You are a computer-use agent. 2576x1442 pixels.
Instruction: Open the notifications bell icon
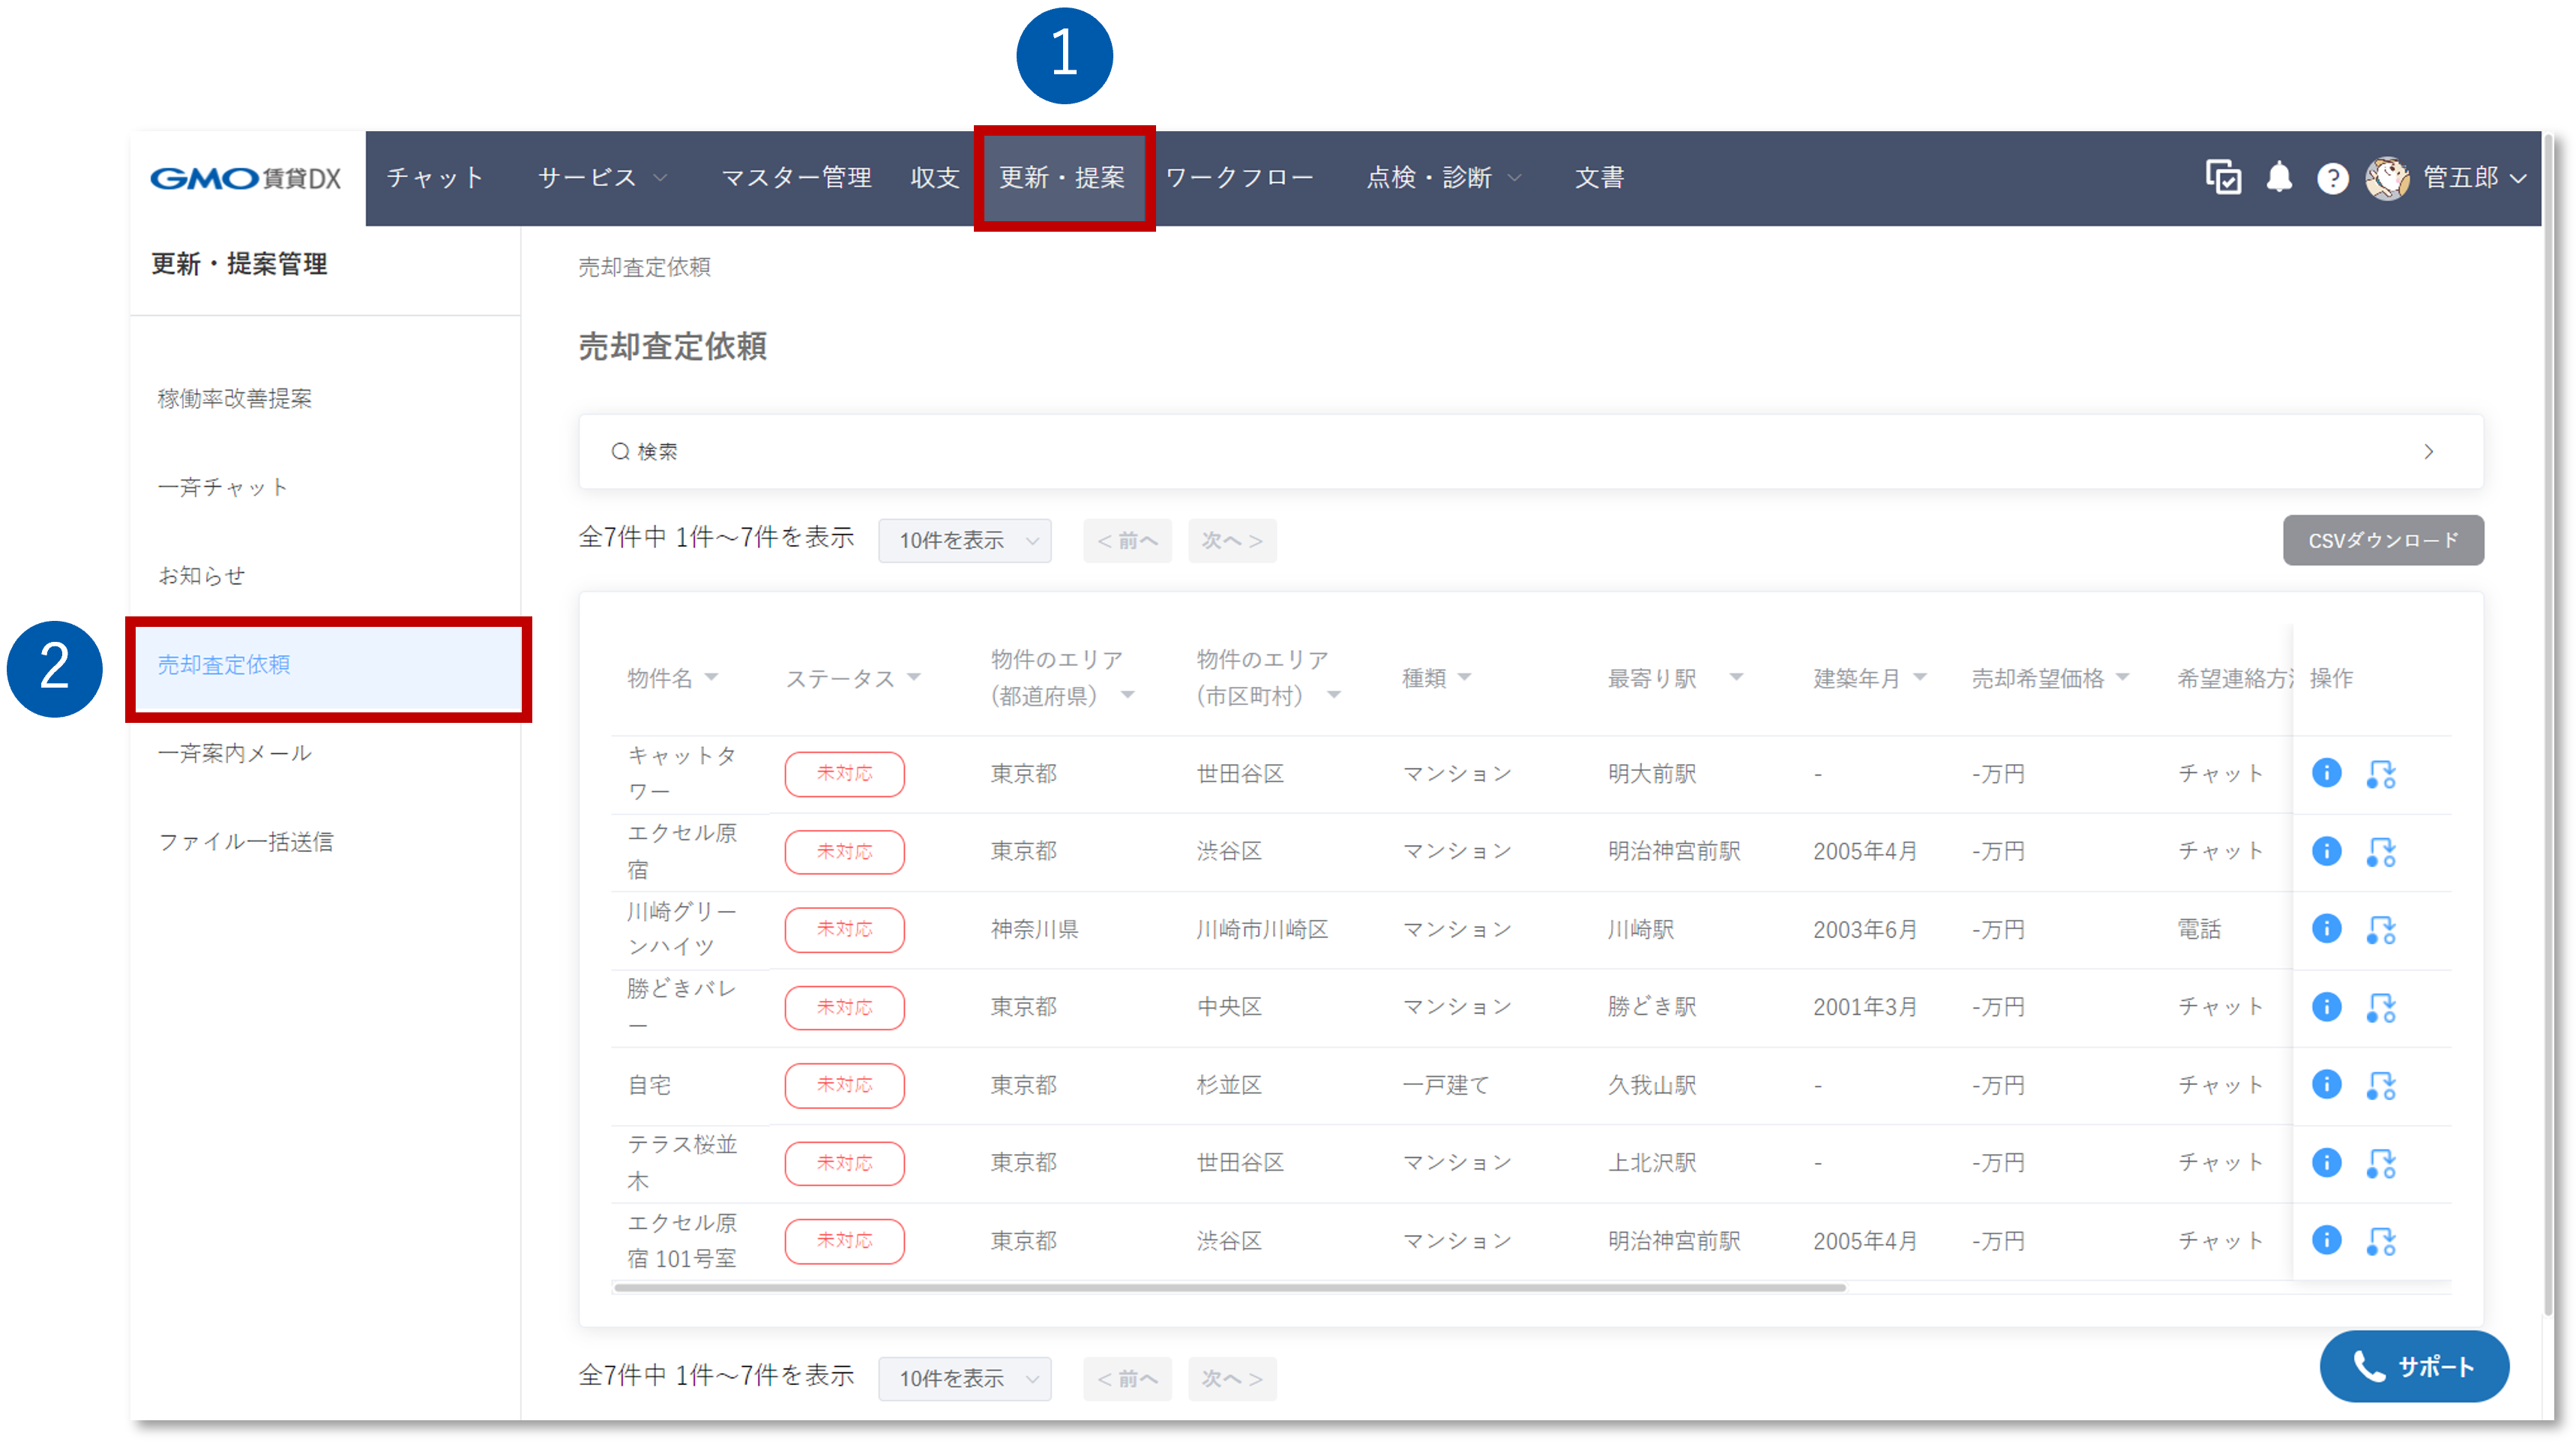[x=2280, y=177]
